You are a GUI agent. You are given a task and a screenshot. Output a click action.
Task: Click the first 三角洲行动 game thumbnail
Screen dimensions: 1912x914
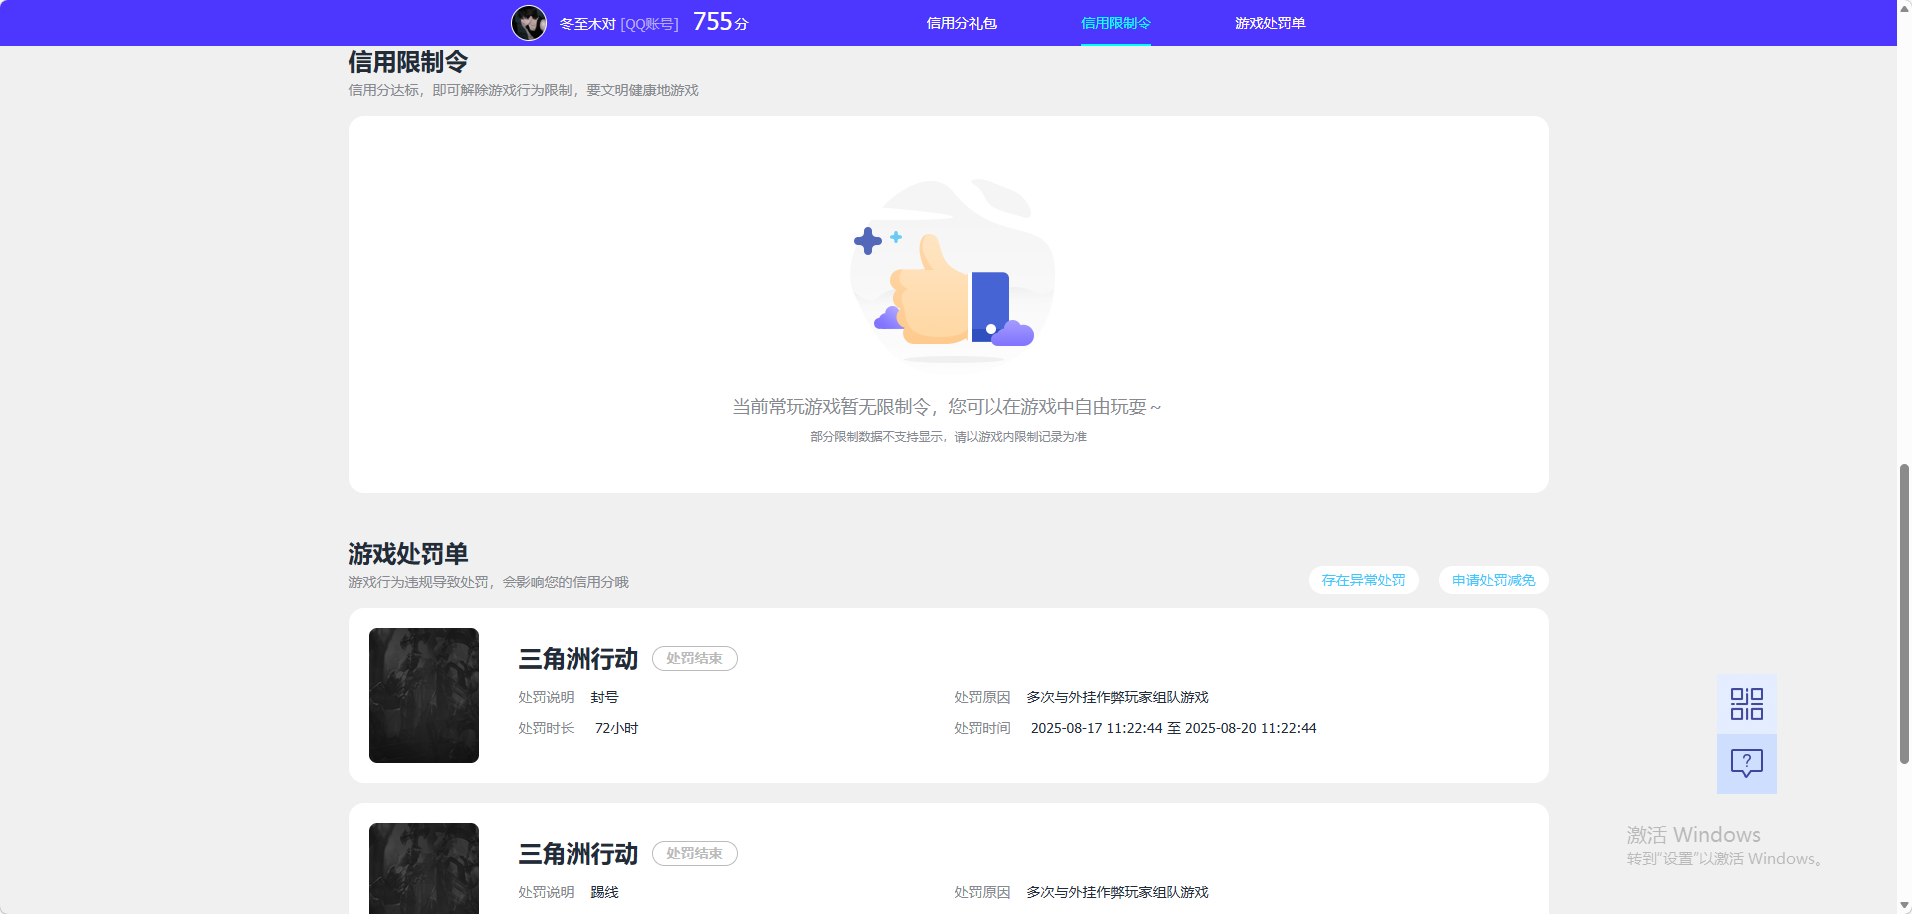coord(423,695)
